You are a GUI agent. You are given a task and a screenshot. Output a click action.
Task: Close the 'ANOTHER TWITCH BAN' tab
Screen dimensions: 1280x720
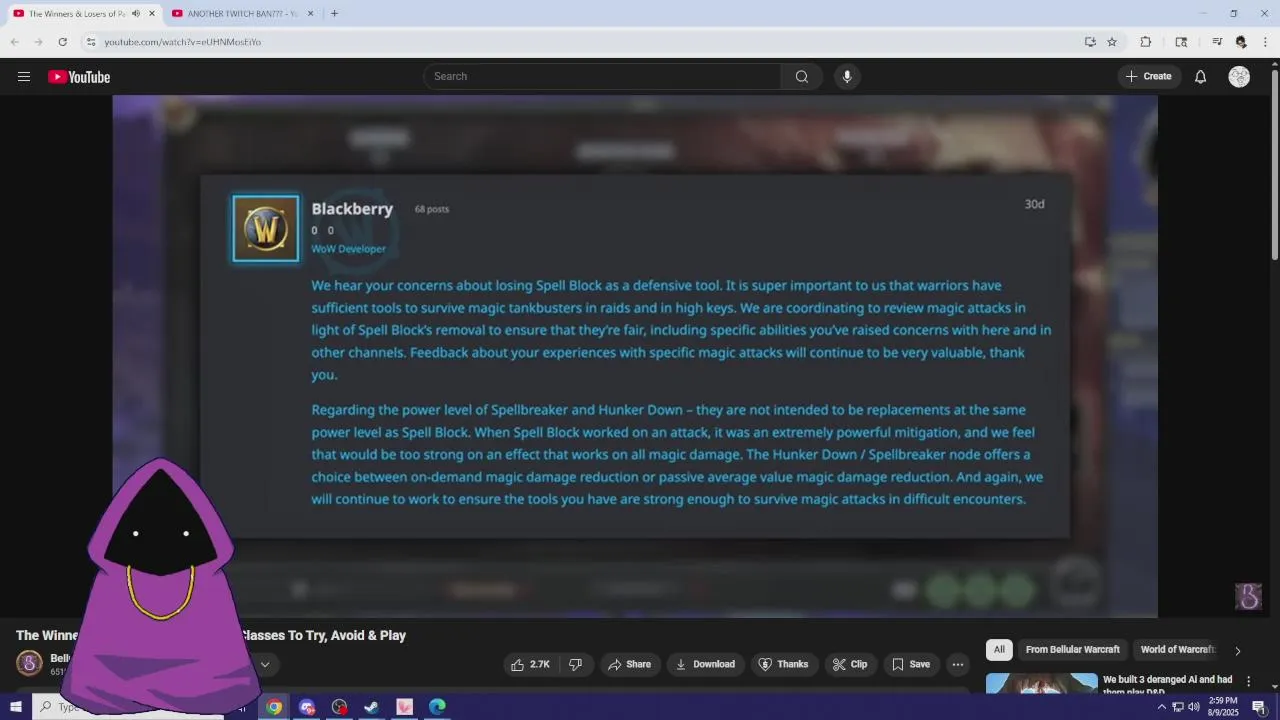(310, 13)
